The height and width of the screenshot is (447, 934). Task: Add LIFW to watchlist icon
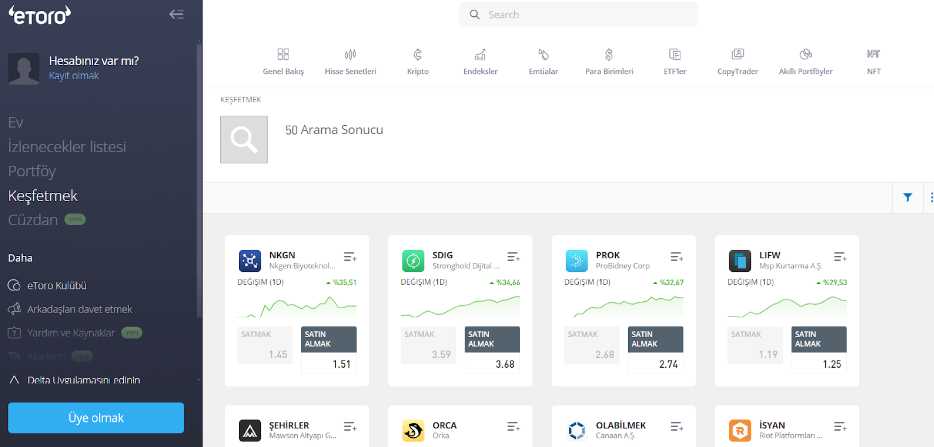click(840, 257)
